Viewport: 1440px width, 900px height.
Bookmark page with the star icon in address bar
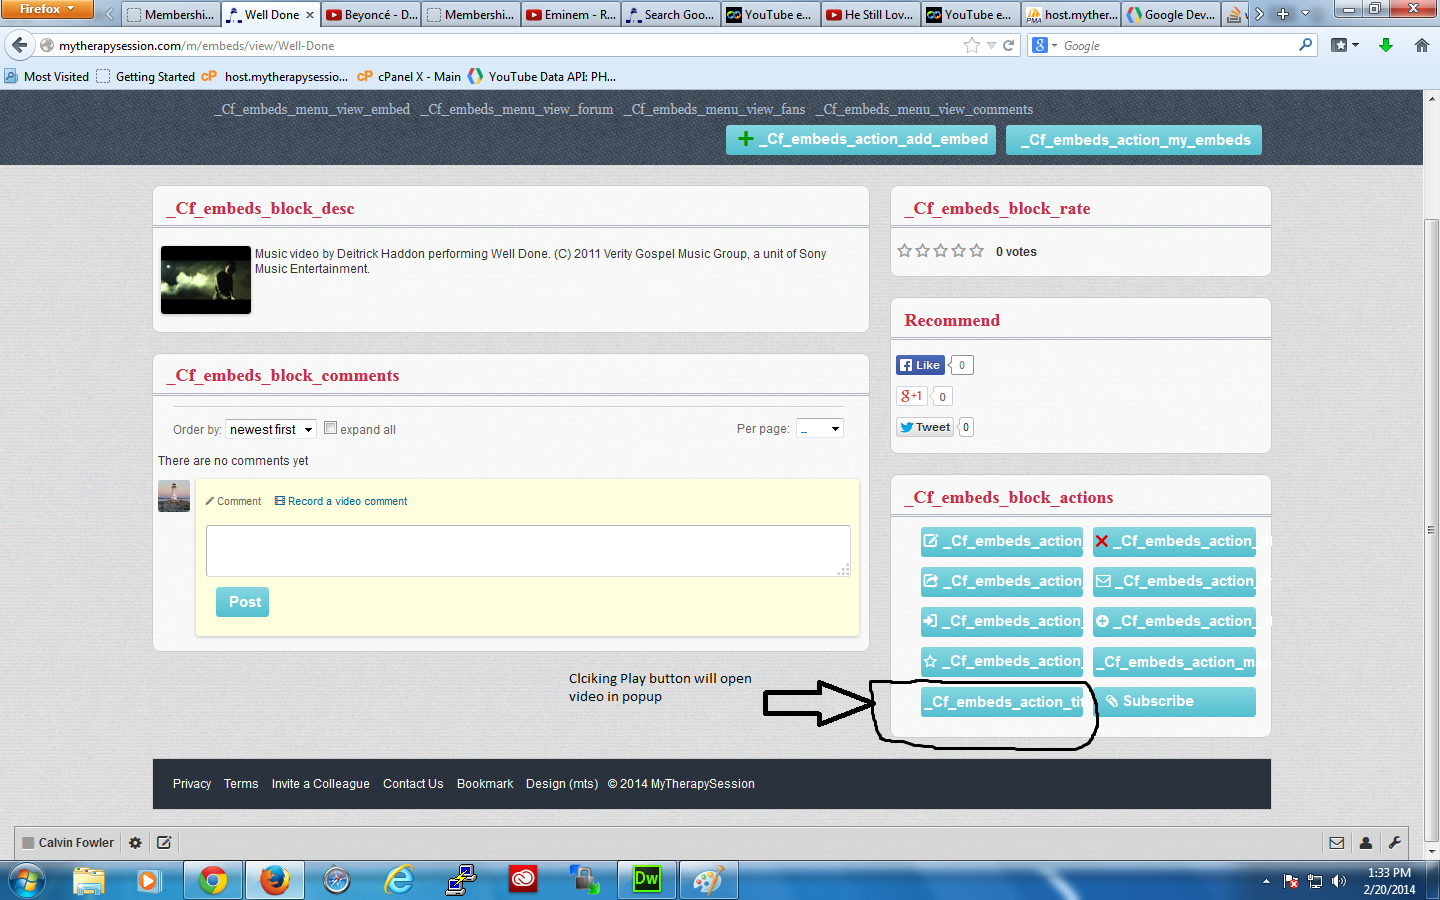click(x=971, y=45)
